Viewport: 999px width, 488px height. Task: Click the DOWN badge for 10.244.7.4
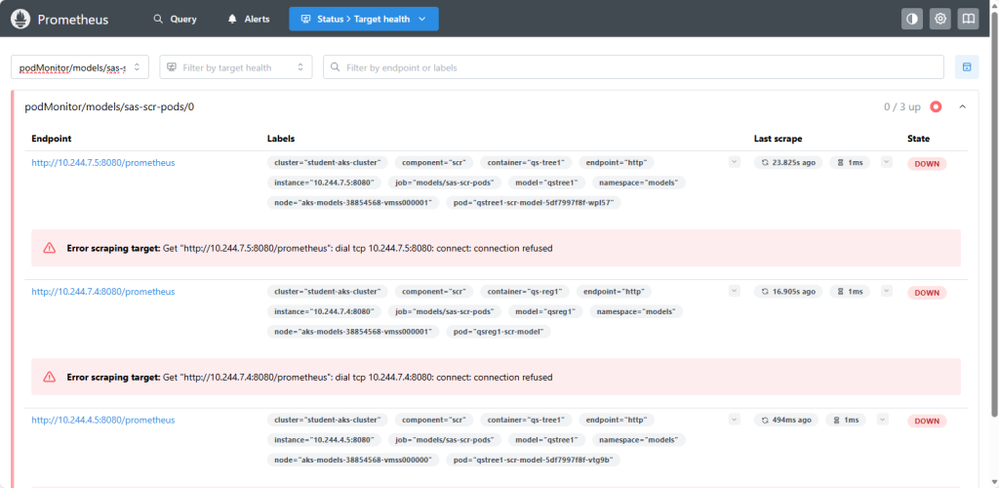(x=927, y=292)
